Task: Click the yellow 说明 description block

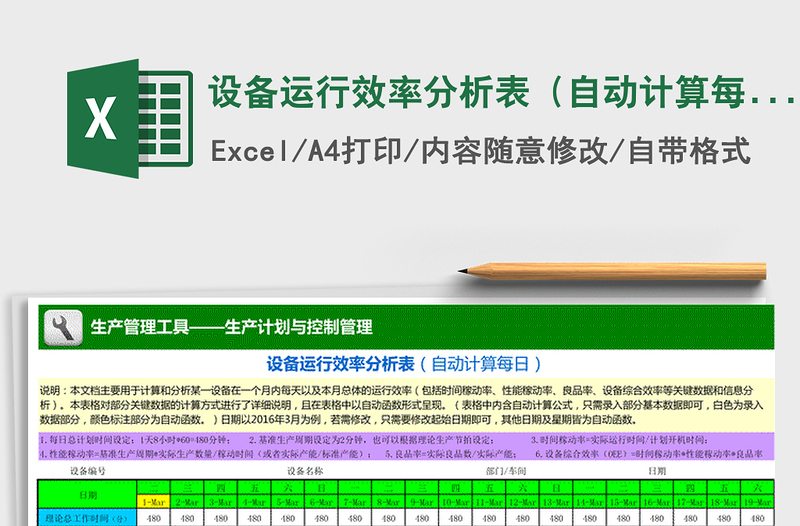Action: [406, 405]
